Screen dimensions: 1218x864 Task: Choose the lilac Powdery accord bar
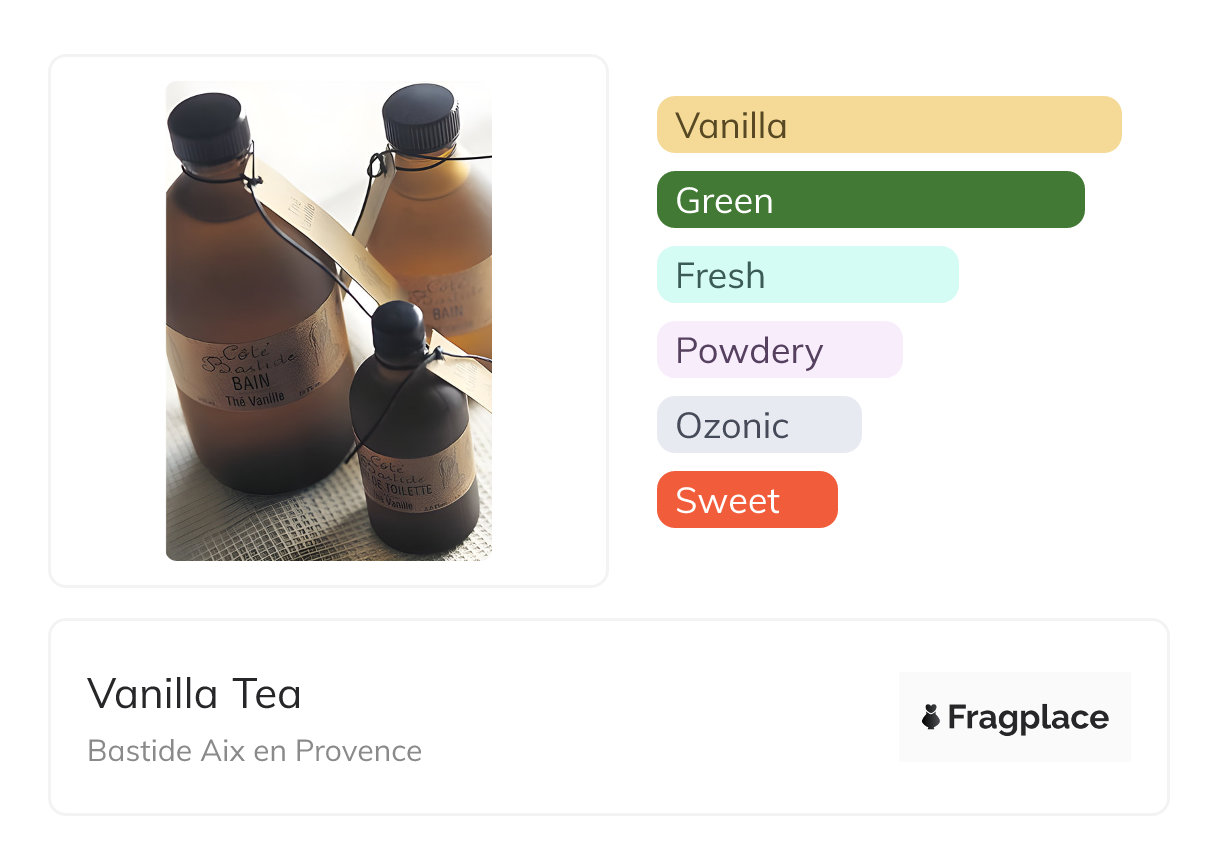pos(779,350)
